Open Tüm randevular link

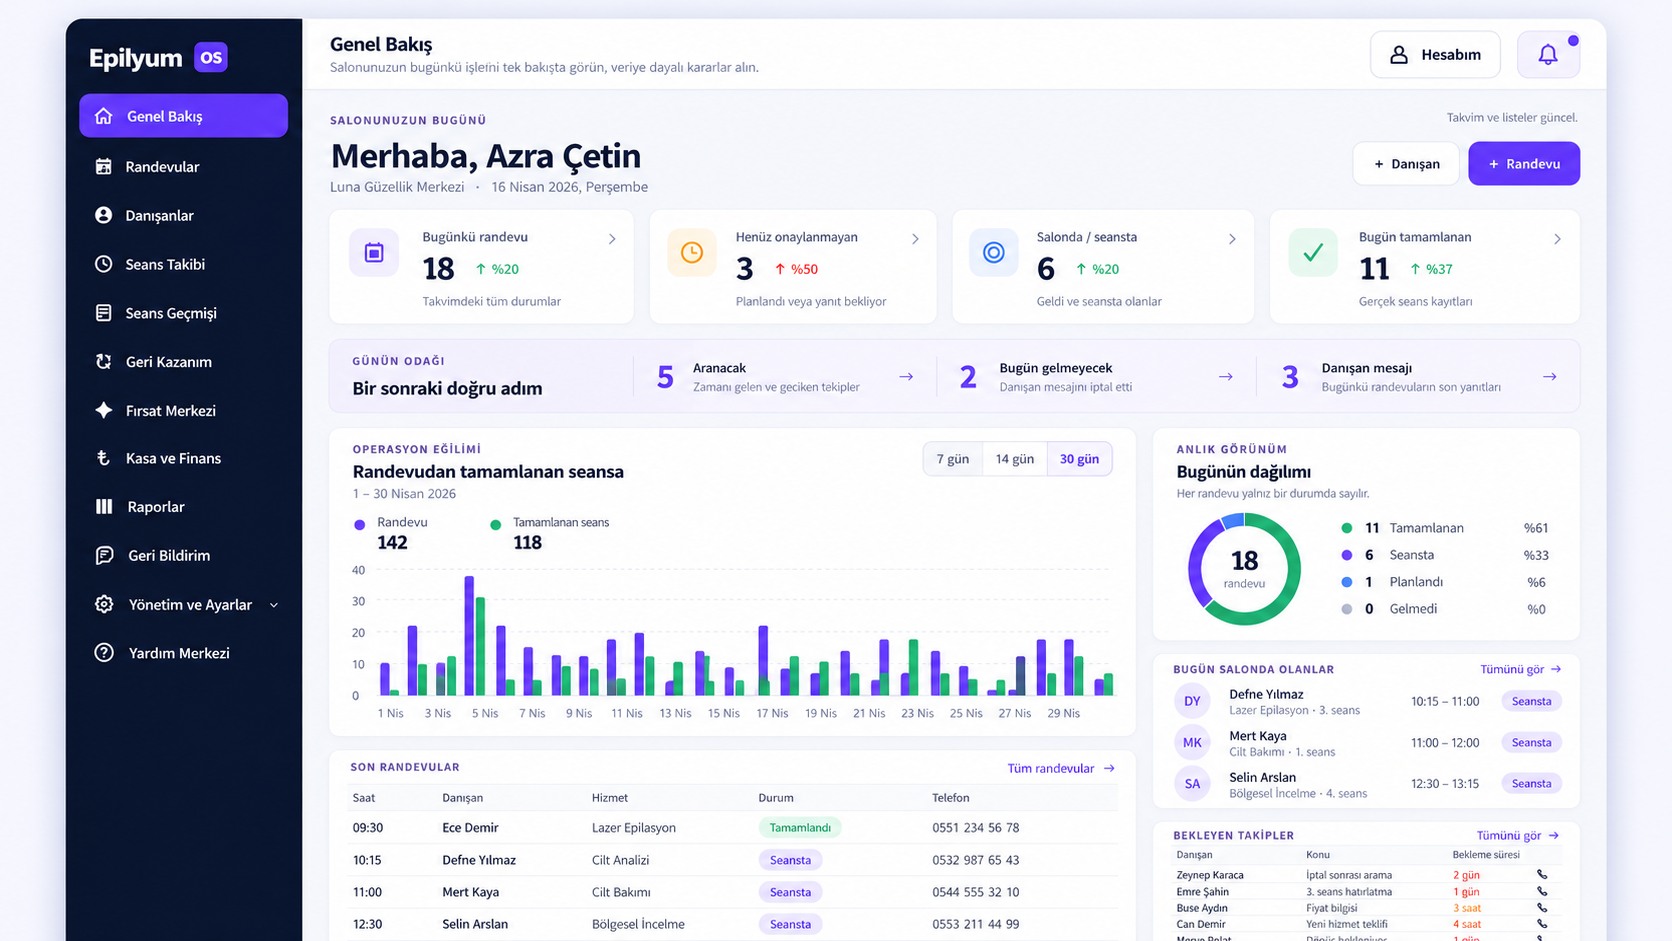[x=1060, y=768]
